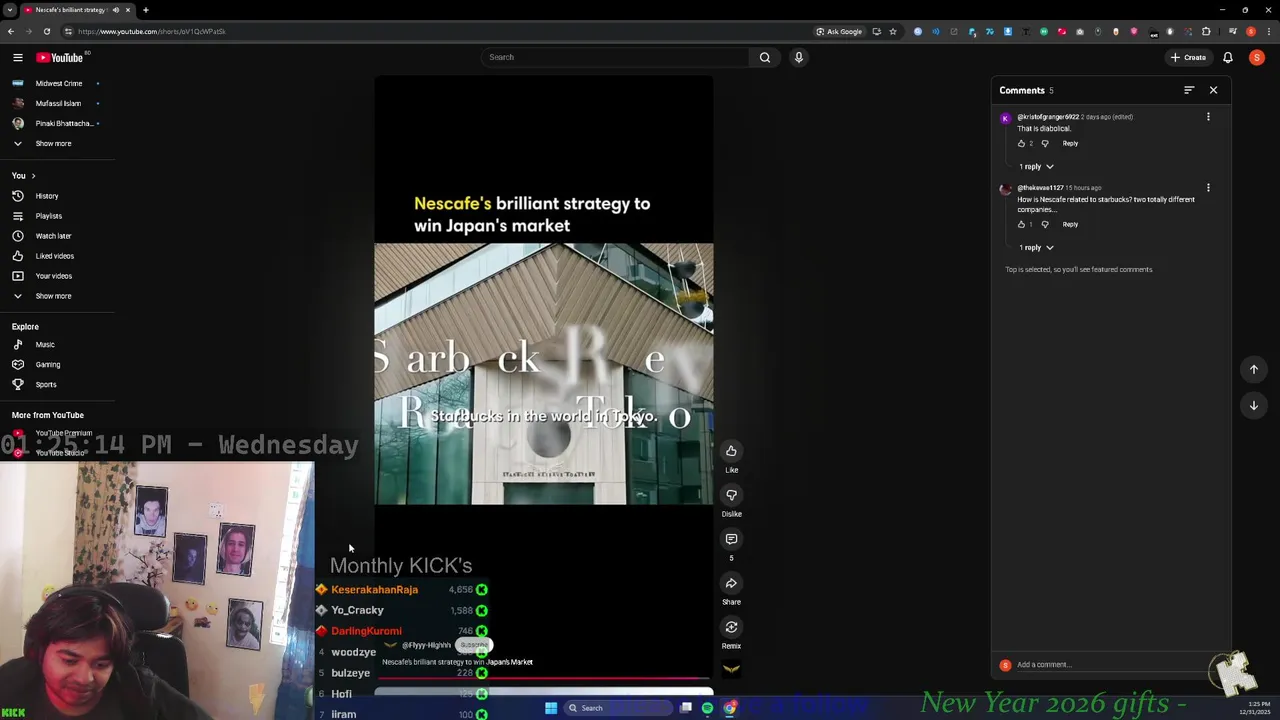Open Chrome three-dot menu
This screenshot has width=1280, height=720.
[x=1267, y=31]
